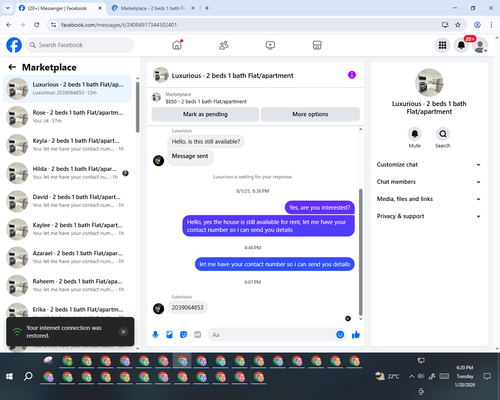Open the Azarael conversation
The height and width of the screenshot is (400, 500).
point(67,257)
